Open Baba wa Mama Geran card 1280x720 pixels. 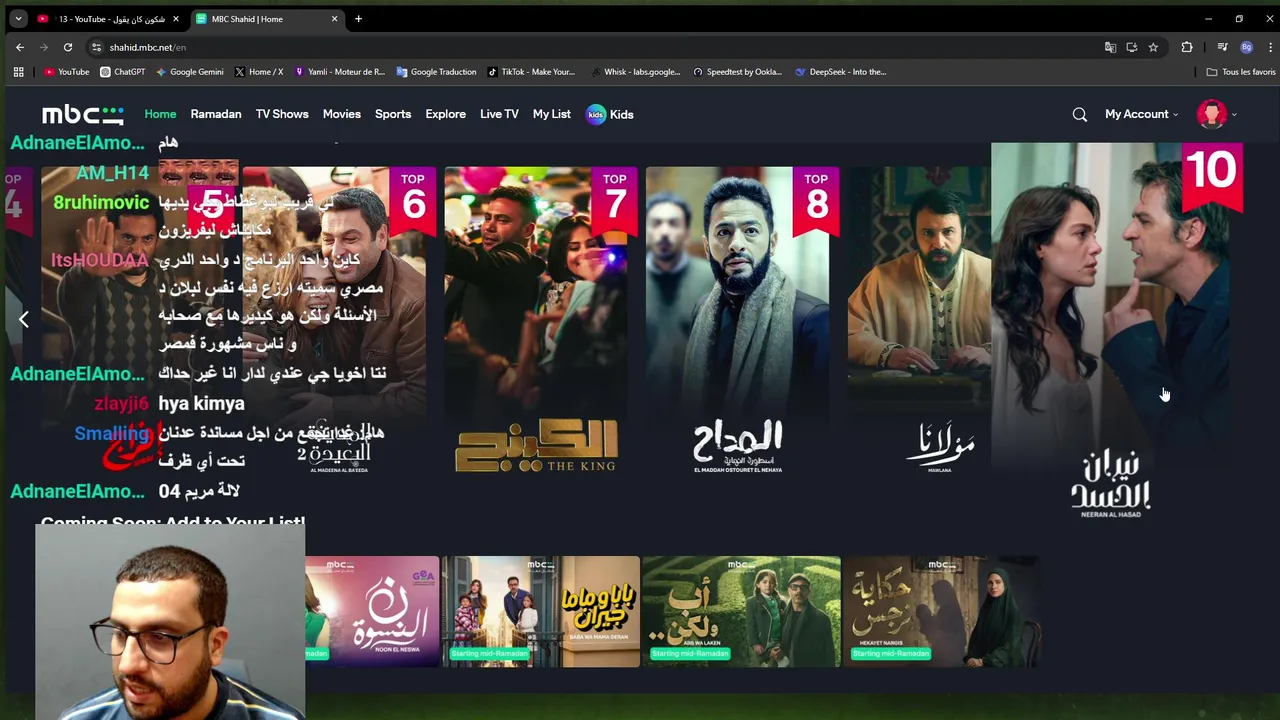tap(541, 611)
